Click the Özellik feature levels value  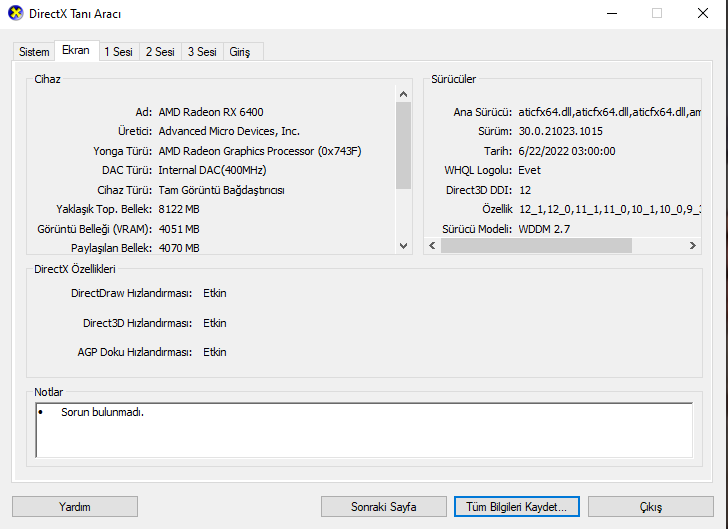point(610,209)
